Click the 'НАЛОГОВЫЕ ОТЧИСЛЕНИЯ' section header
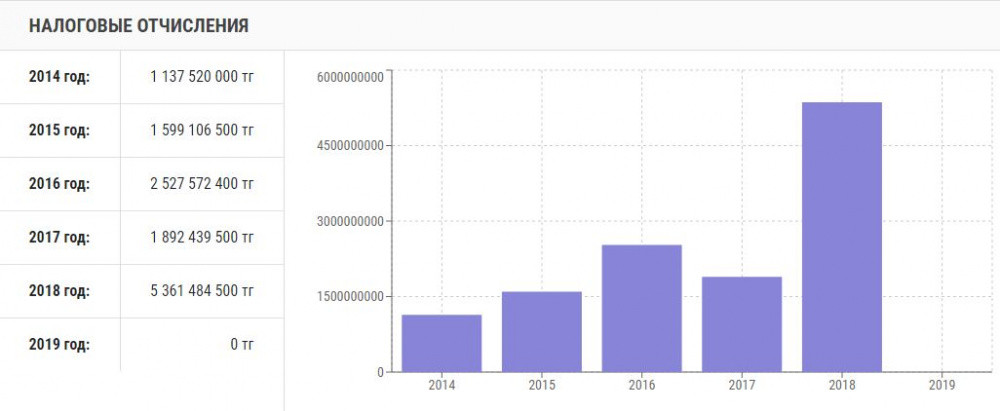The height and width of the screenshot is (411, 1000). [x=139, y=26]
